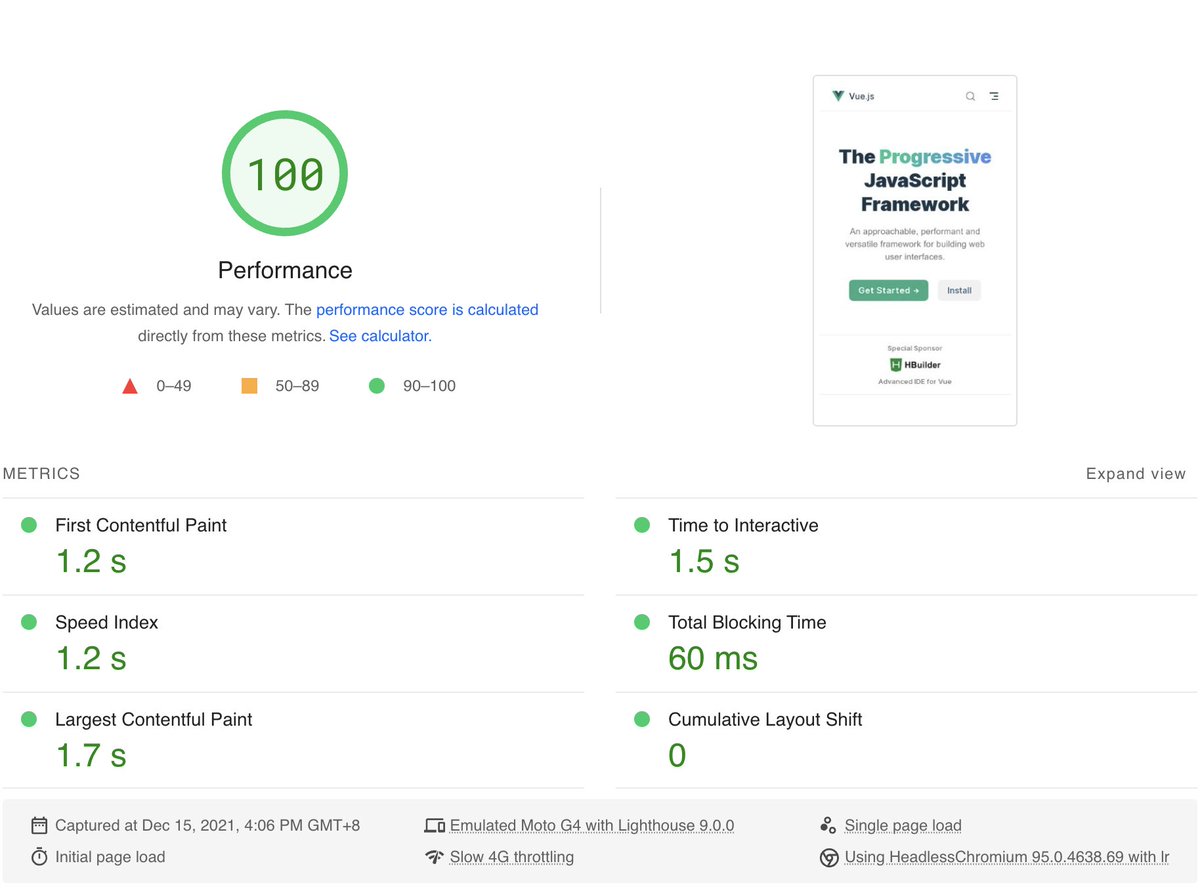
Task: Click the Chromium browser icon in the footer
Action: click(828, 857)
